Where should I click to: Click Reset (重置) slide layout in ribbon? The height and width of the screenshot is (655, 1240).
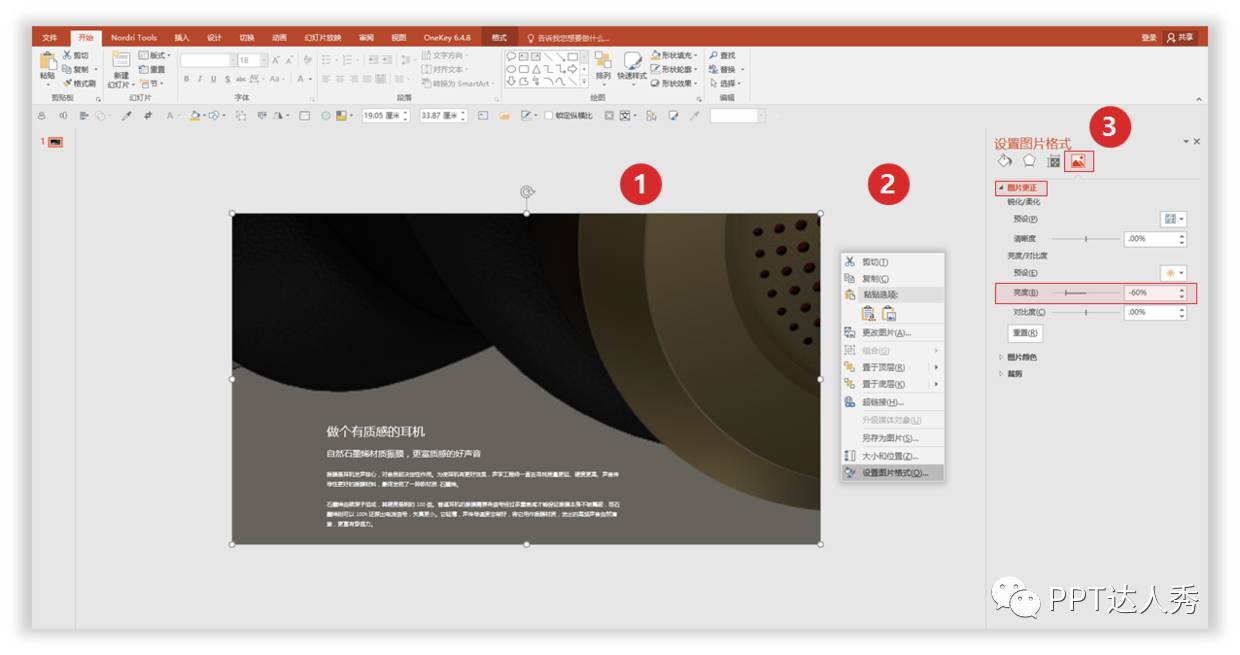(153, 69)
